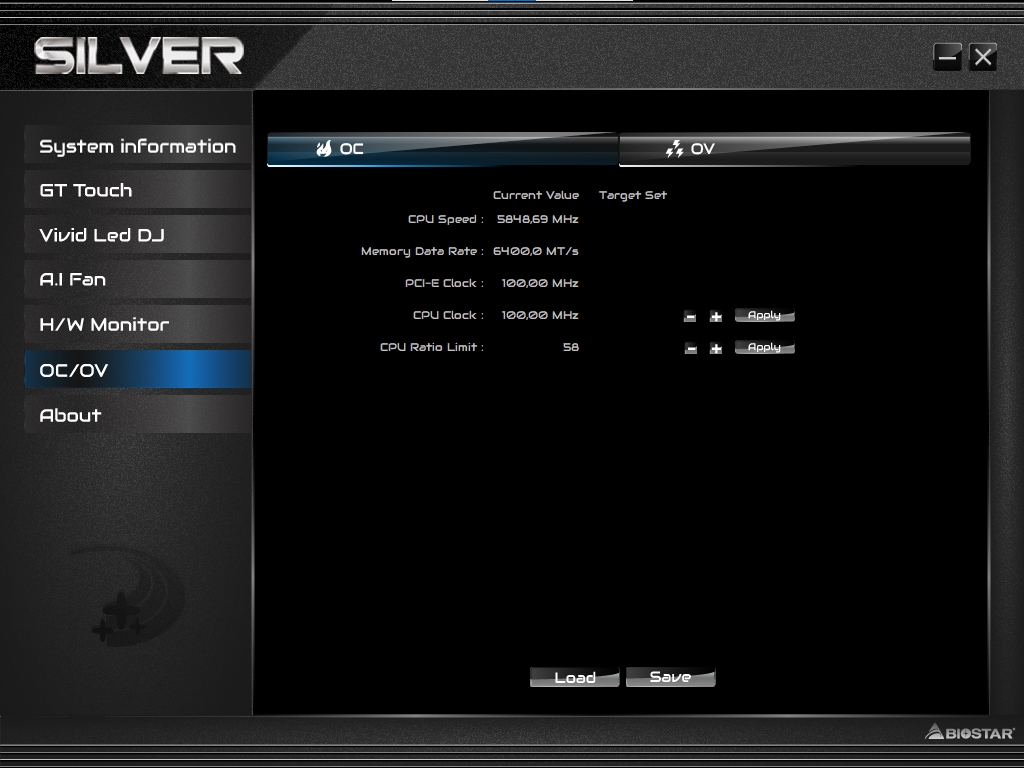This screenshot has width=1024, height=768.
Task: Click the Current Value column header
Action: click(x=536, y=195)
